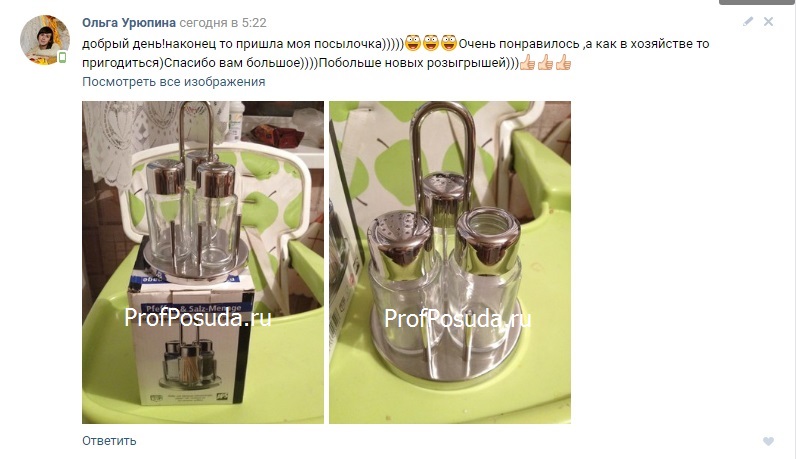Click the middle laughing emoji in the comment
This screenshot has width=796, height=459.
(430, 43)
